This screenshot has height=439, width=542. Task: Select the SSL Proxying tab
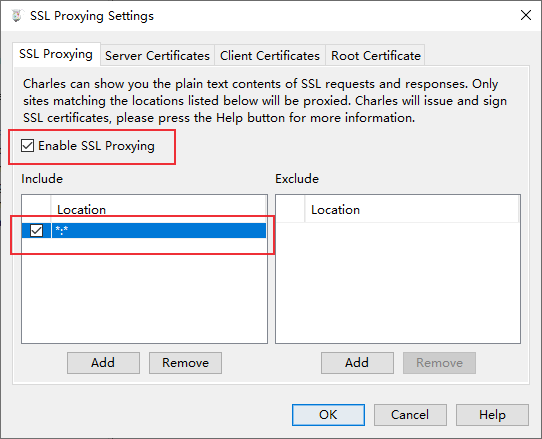point(56,54)
